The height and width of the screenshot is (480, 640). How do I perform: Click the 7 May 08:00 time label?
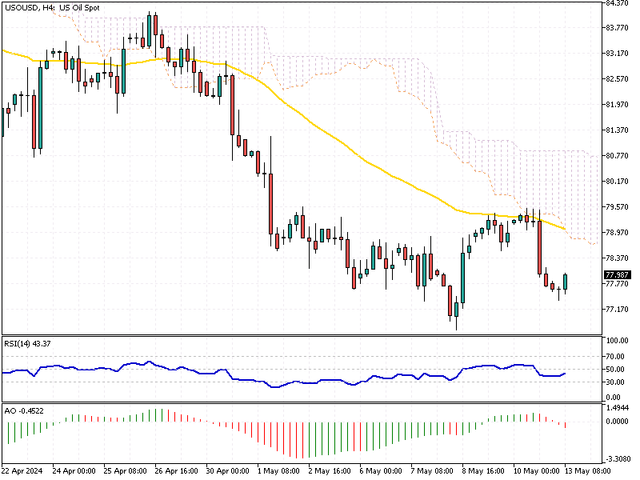pyautogui.click(x=432, y=471)
